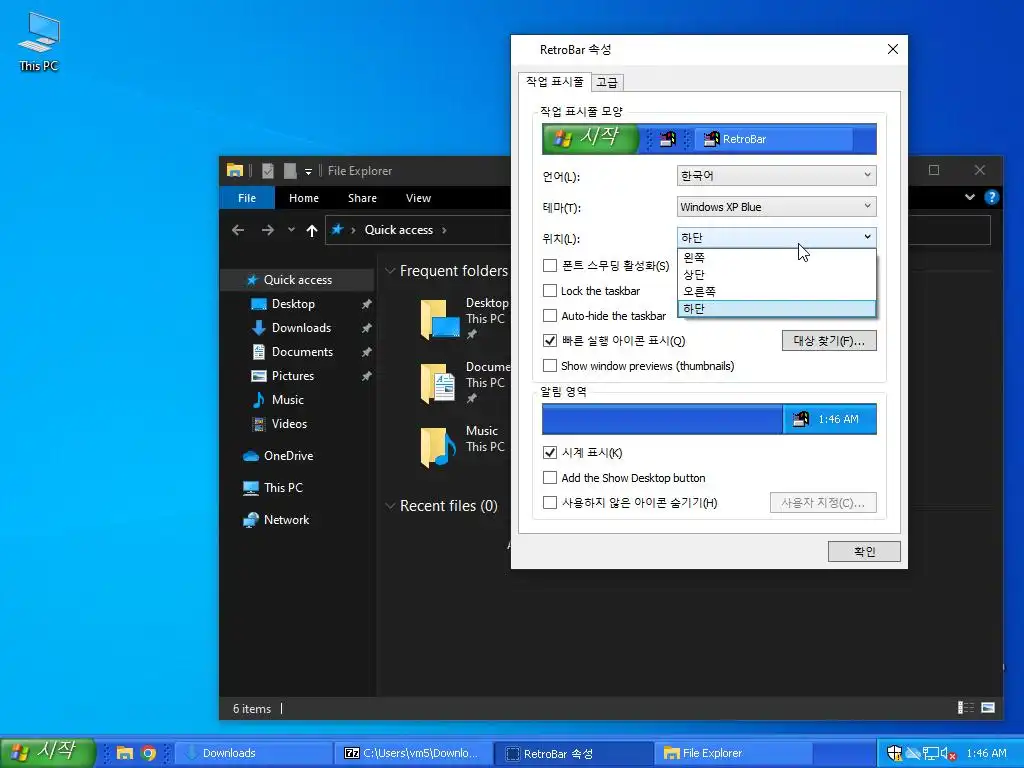Choose 왼쪽 from position list

[776, 257]
